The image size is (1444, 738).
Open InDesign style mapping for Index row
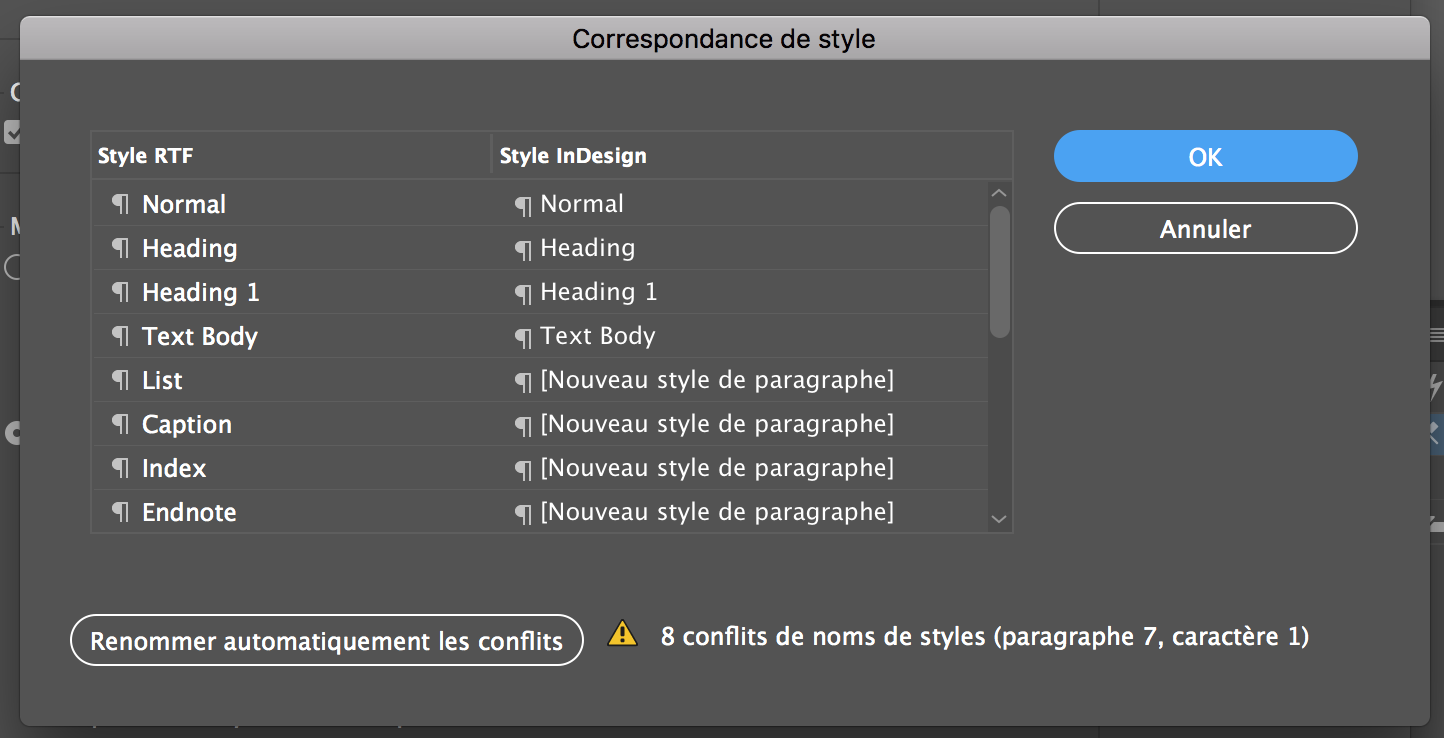(x=740, y=468)
